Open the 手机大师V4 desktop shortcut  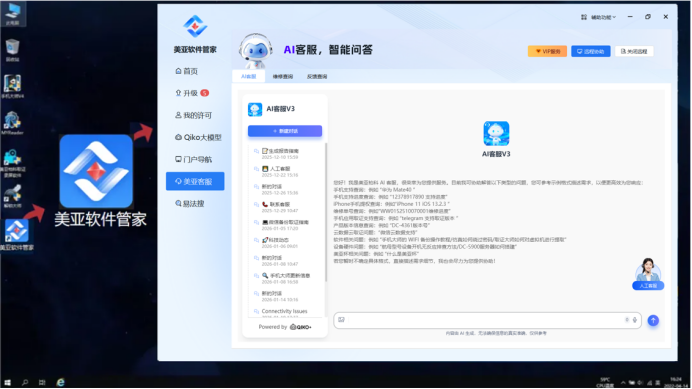click(x=12, y=87)
